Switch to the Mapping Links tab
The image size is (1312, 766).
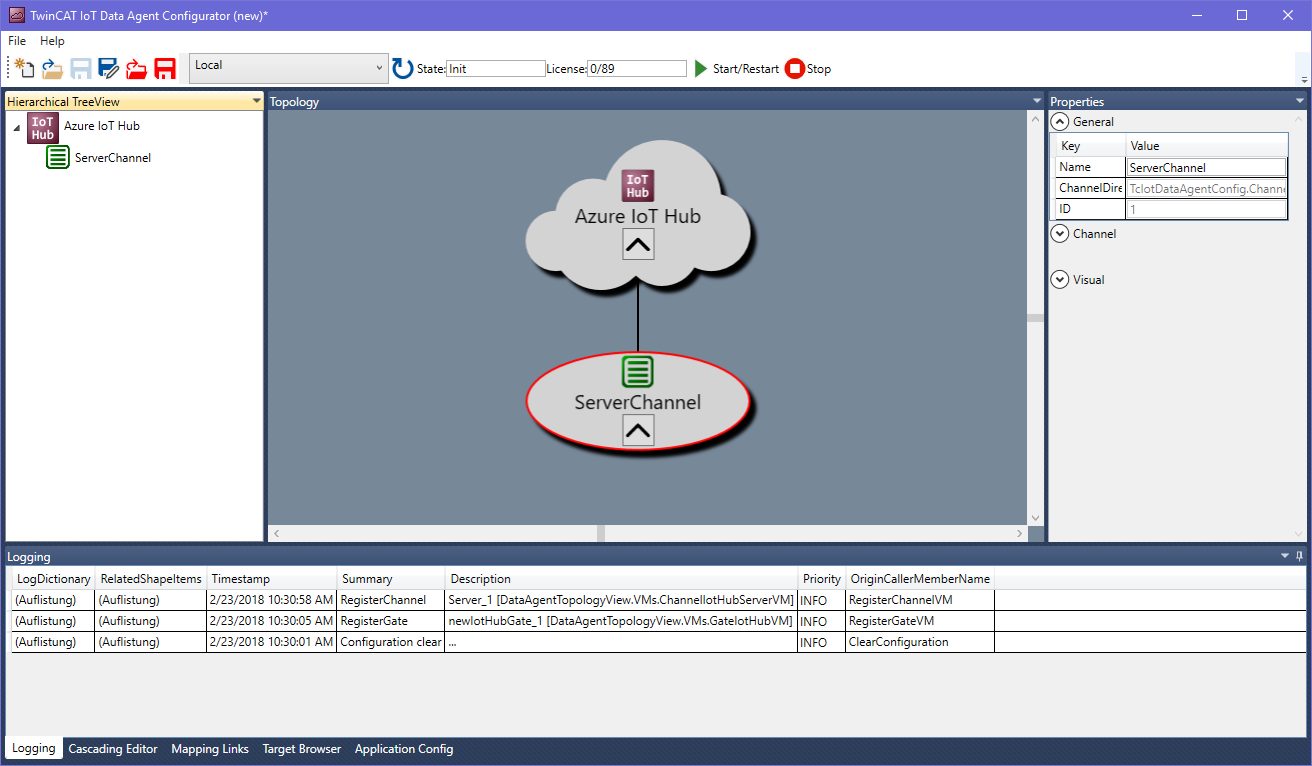[x=210, y=749]
